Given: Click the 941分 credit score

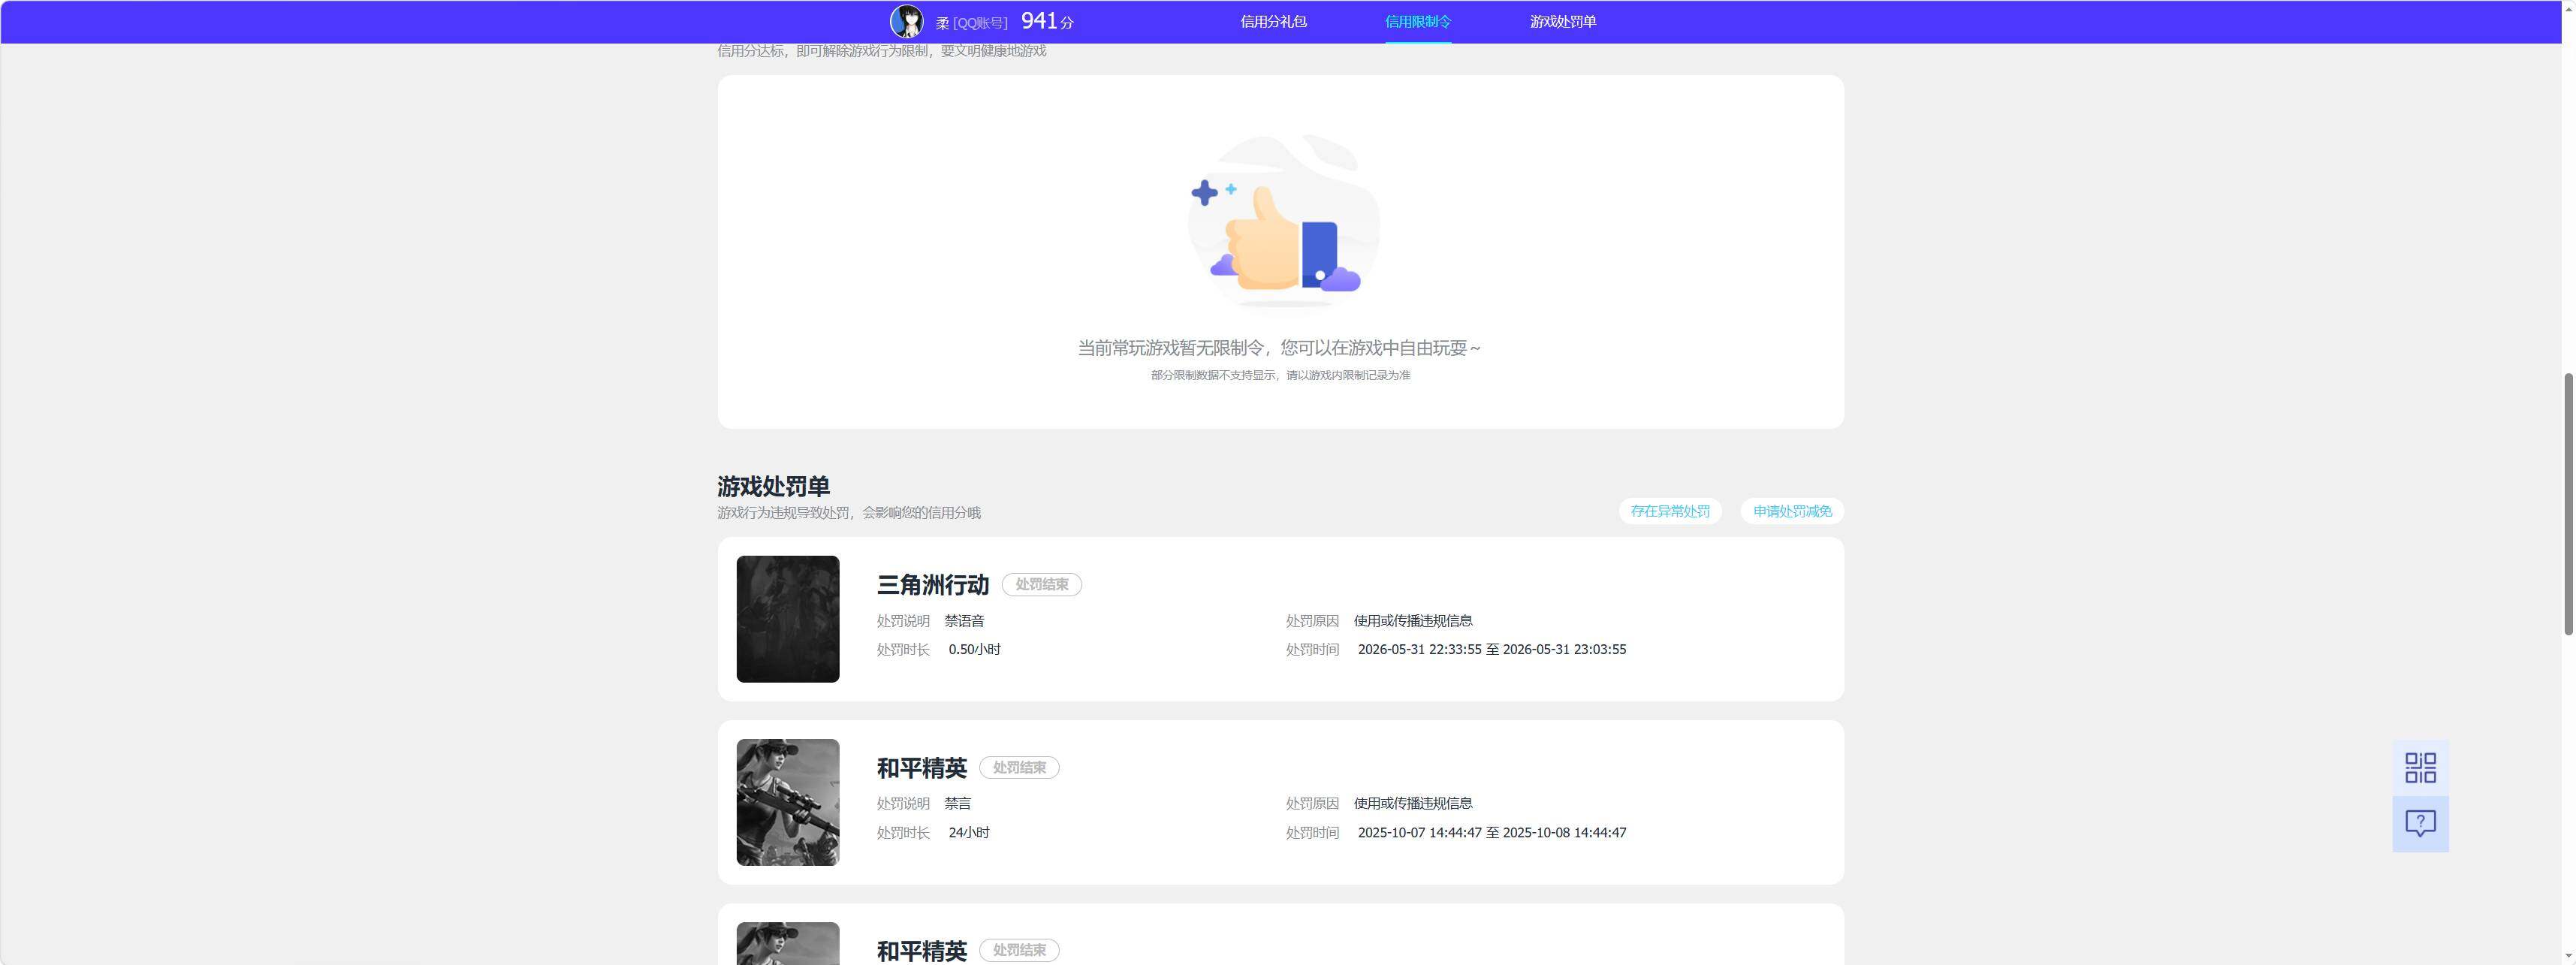Looking at the screenshot, I should pyautogui.click(x=1047, y=21).
